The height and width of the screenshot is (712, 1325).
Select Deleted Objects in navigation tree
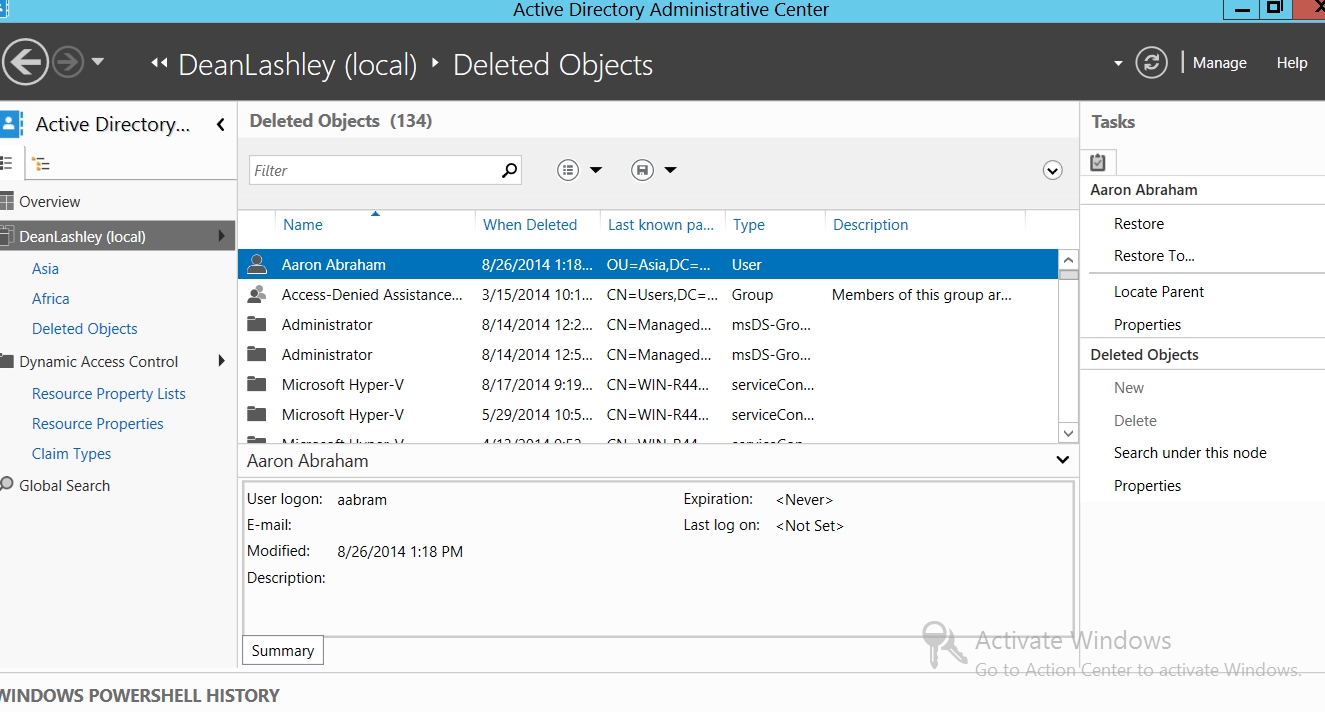click(x=85, y=329)
